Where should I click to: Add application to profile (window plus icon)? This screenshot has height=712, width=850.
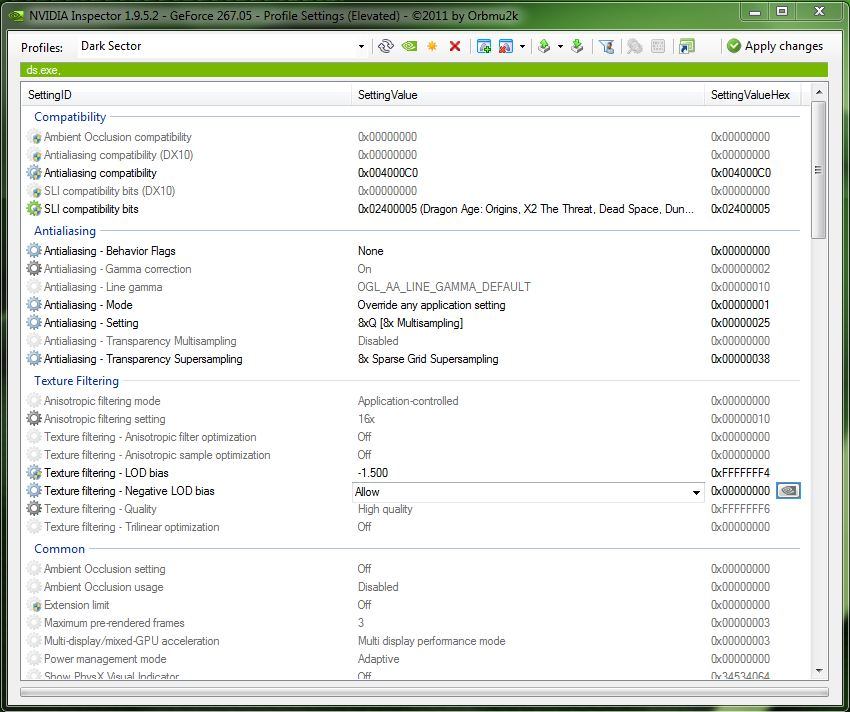(484, 46)
